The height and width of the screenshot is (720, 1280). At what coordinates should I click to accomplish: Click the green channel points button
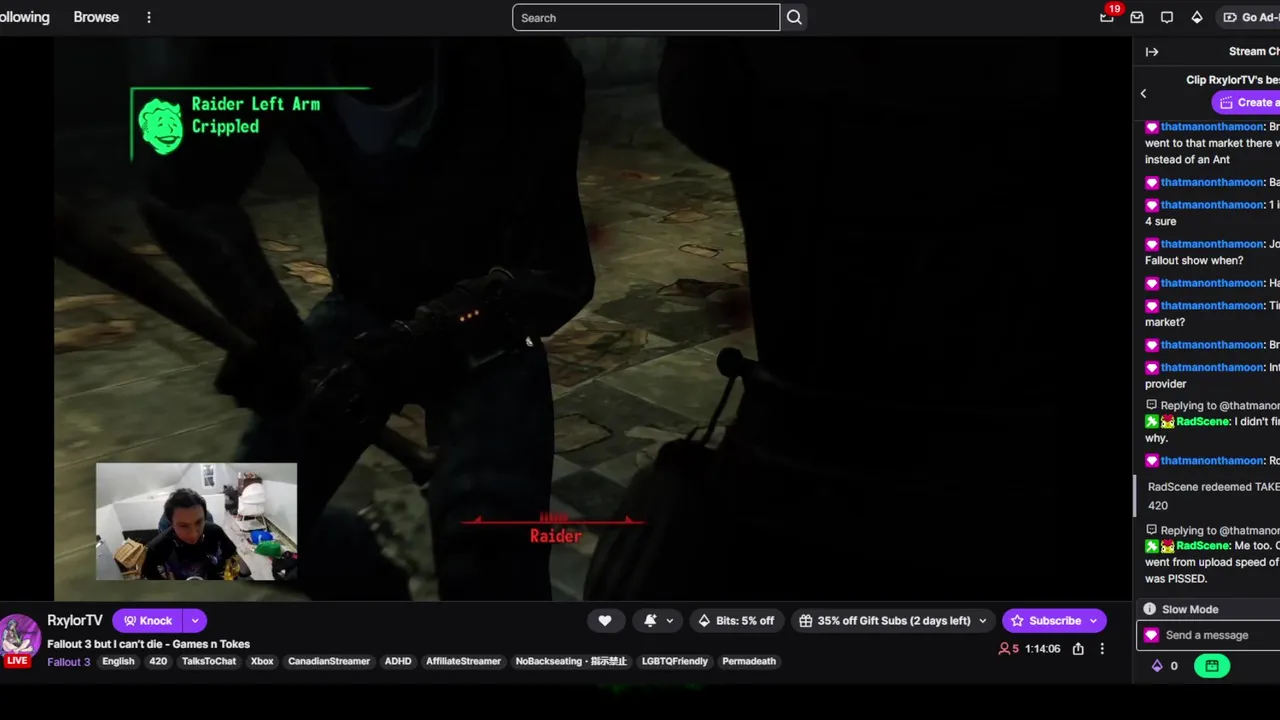[x=1212, y=665]
